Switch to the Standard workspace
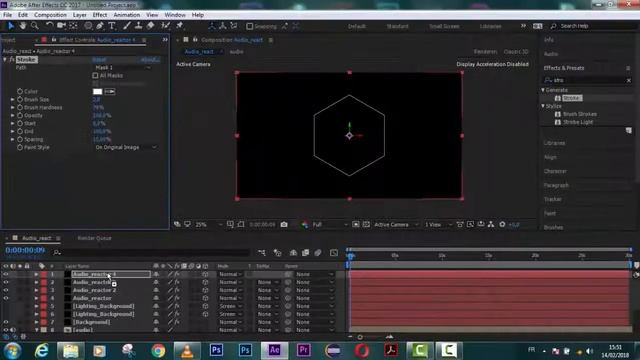 coord(397,26)
